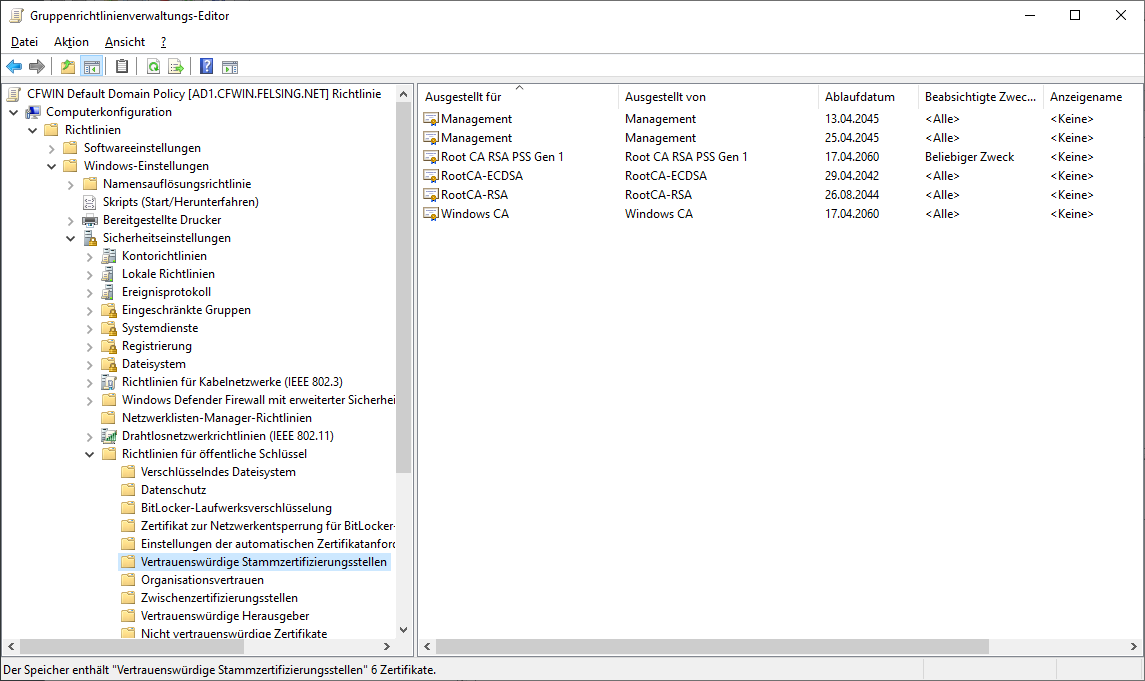Select Zwischenzertifizierungsstellen folder in tree
Image resolution: width=1145 pixels, height=681 pixels.
pos(219,598)
